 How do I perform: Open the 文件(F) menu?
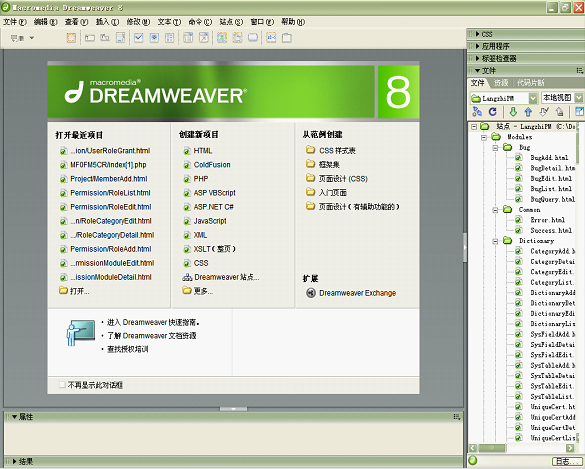point(15,22)
